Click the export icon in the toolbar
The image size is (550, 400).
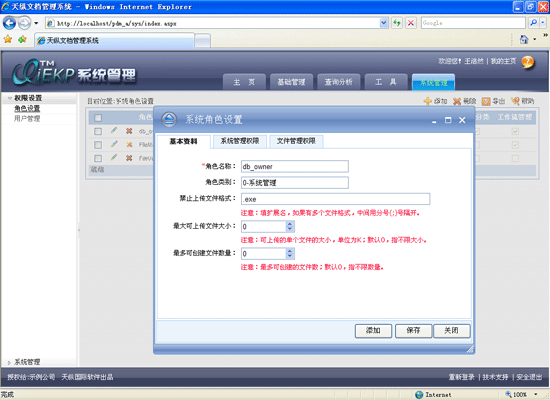(486, 101)
